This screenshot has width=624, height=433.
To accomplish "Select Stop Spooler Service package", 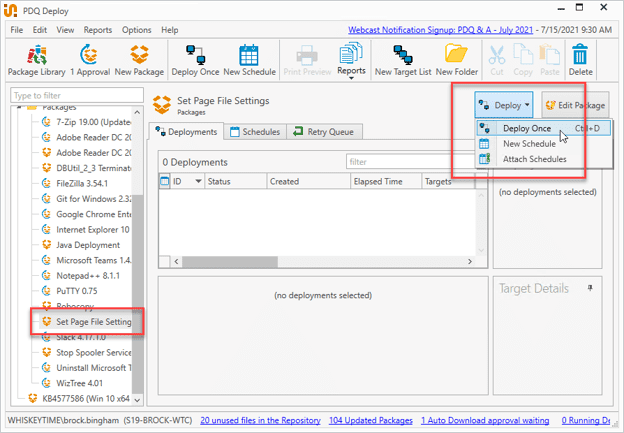I will tap(86, 352).
